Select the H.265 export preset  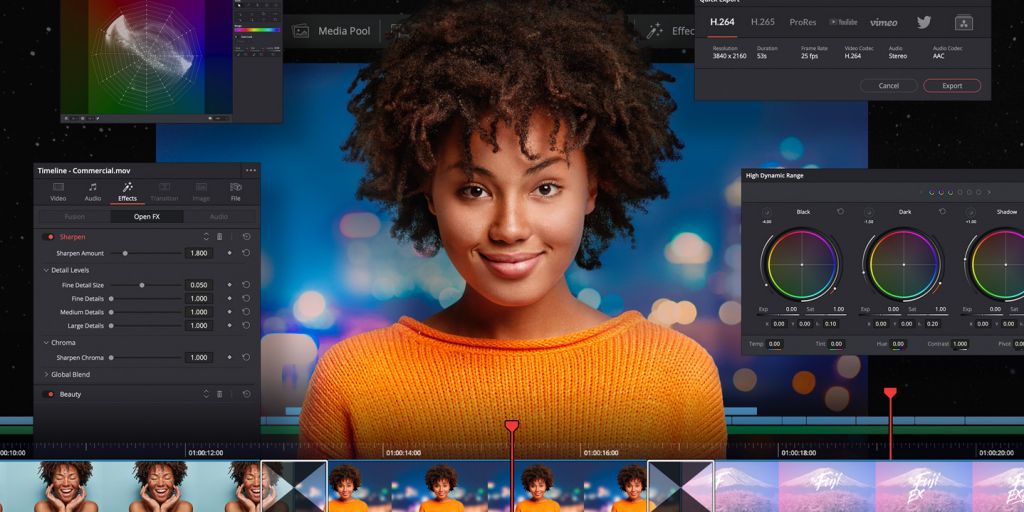click(x=763, y=22)
